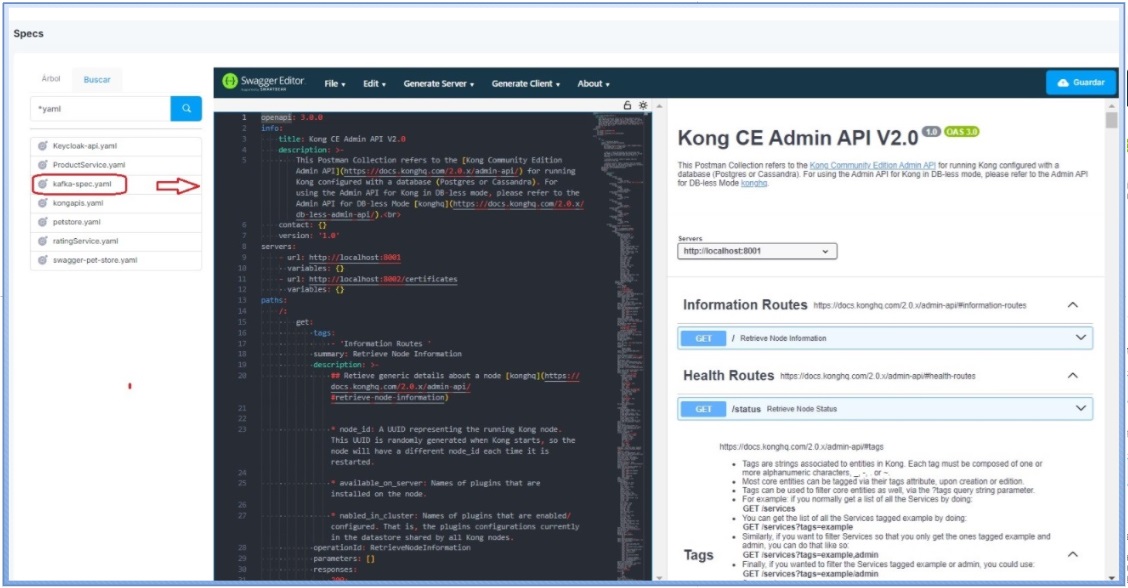Screen dimensions: 1128x588
Task: Open the Generate Server menu
Action: click(438, 84)
